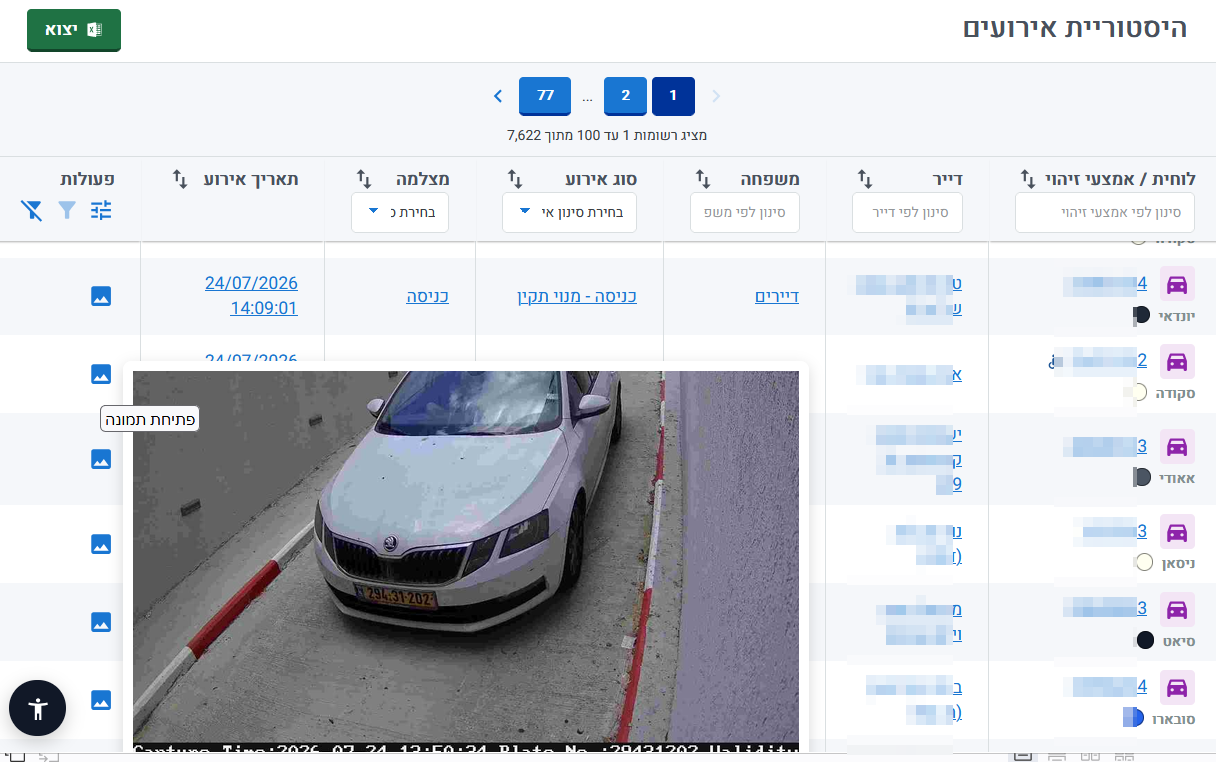Click the purple car icon in סיאט row
The image size is (1216, 762).
[x=1177, y=609]
